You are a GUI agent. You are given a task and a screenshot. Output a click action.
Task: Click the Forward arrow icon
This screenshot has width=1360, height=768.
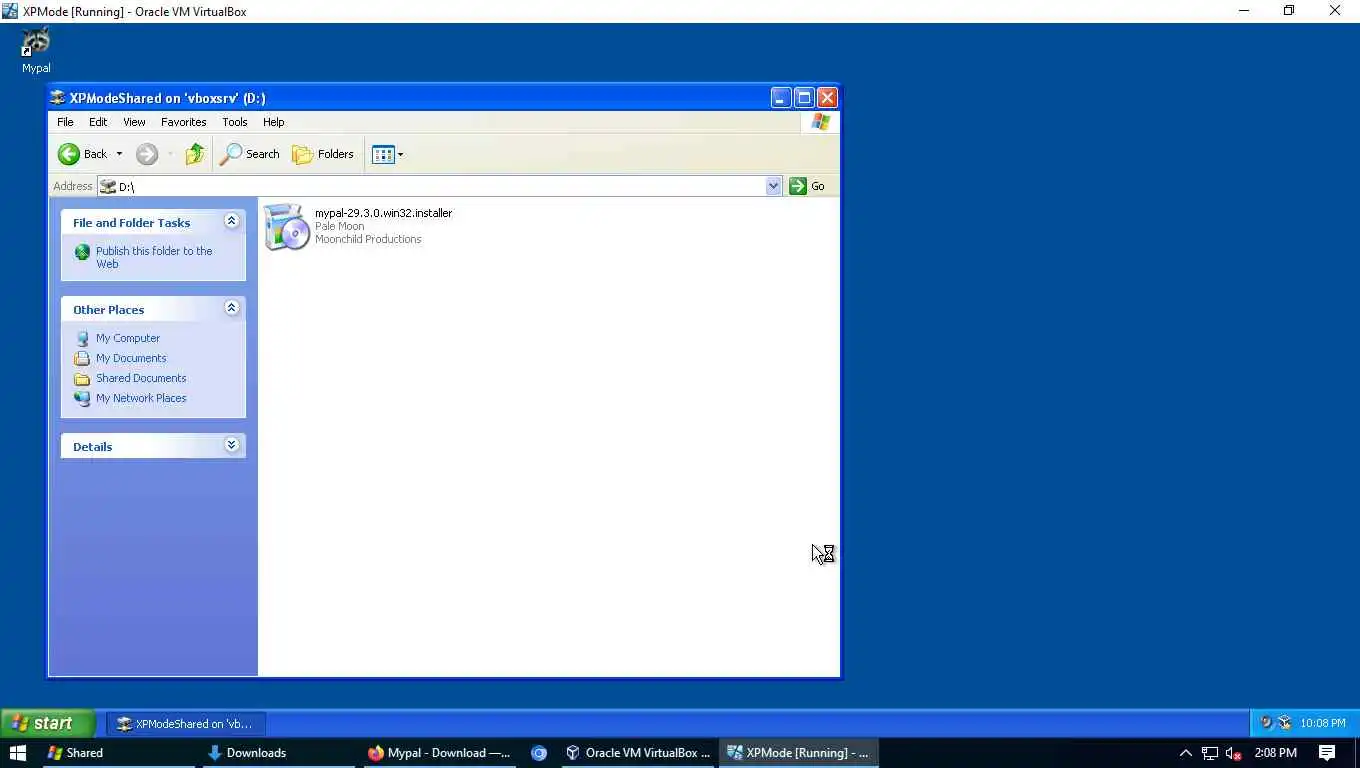[147, 154]
